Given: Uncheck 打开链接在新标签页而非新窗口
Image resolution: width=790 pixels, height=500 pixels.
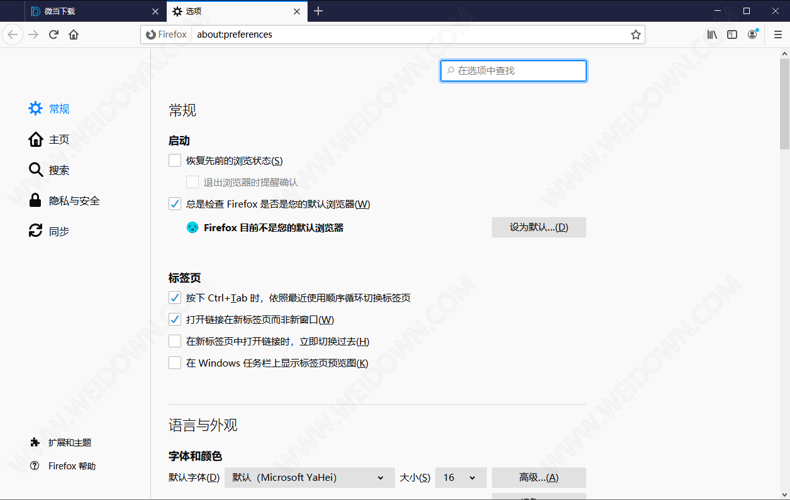Looking at the screenshot, I should tap(174, 319).
